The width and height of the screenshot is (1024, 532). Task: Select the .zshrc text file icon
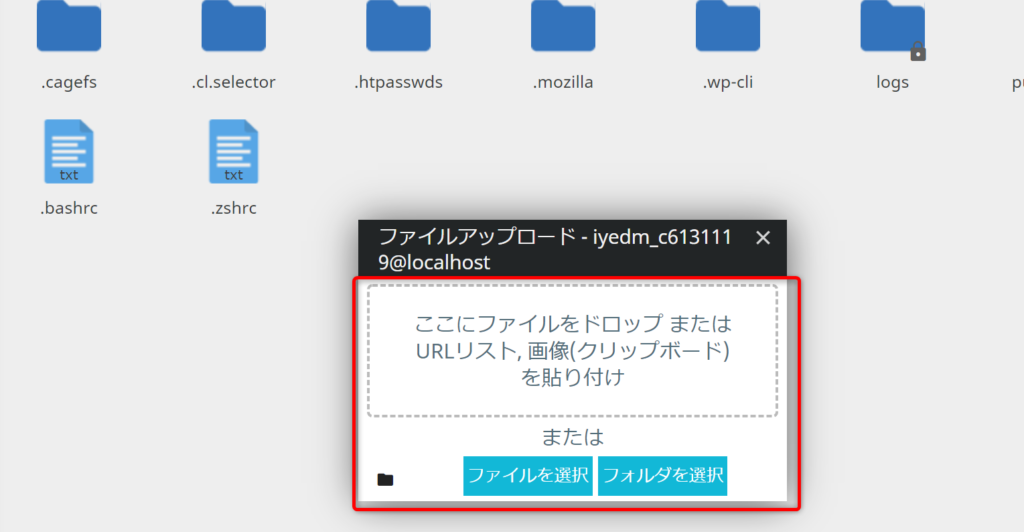[233, 151]
